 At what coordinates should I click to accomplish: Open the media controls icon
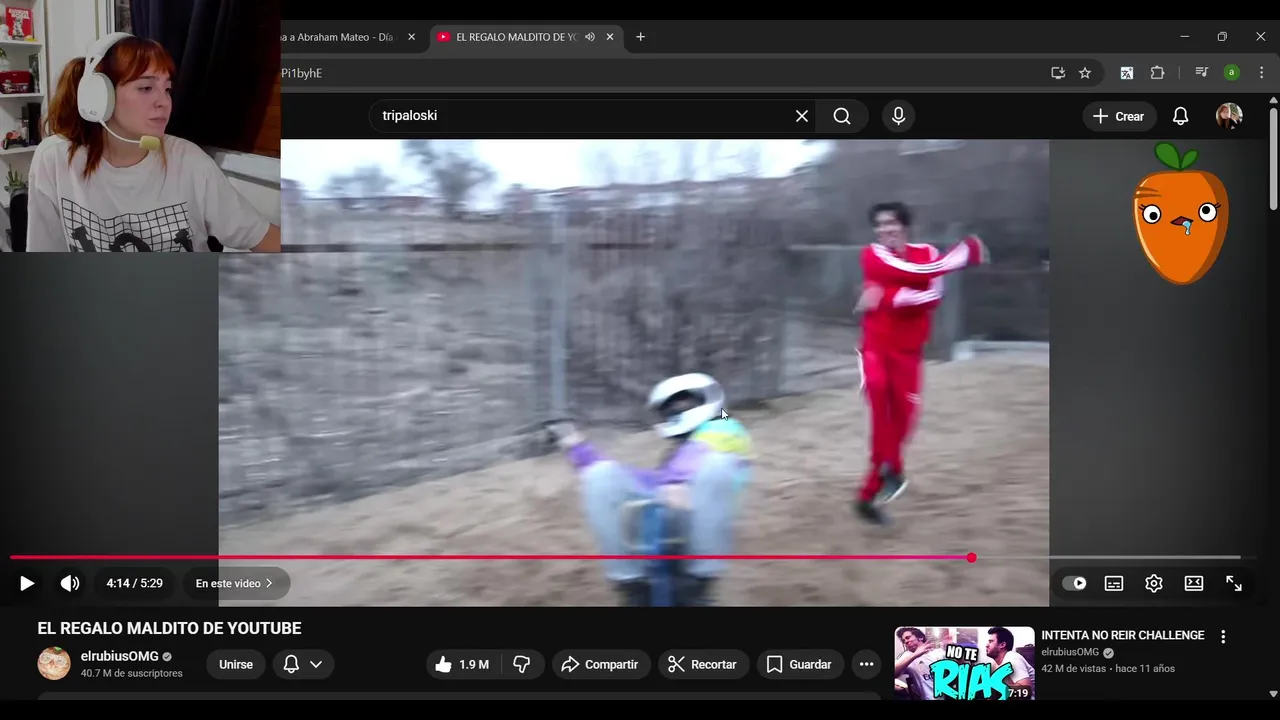[x=1201, y=73]
